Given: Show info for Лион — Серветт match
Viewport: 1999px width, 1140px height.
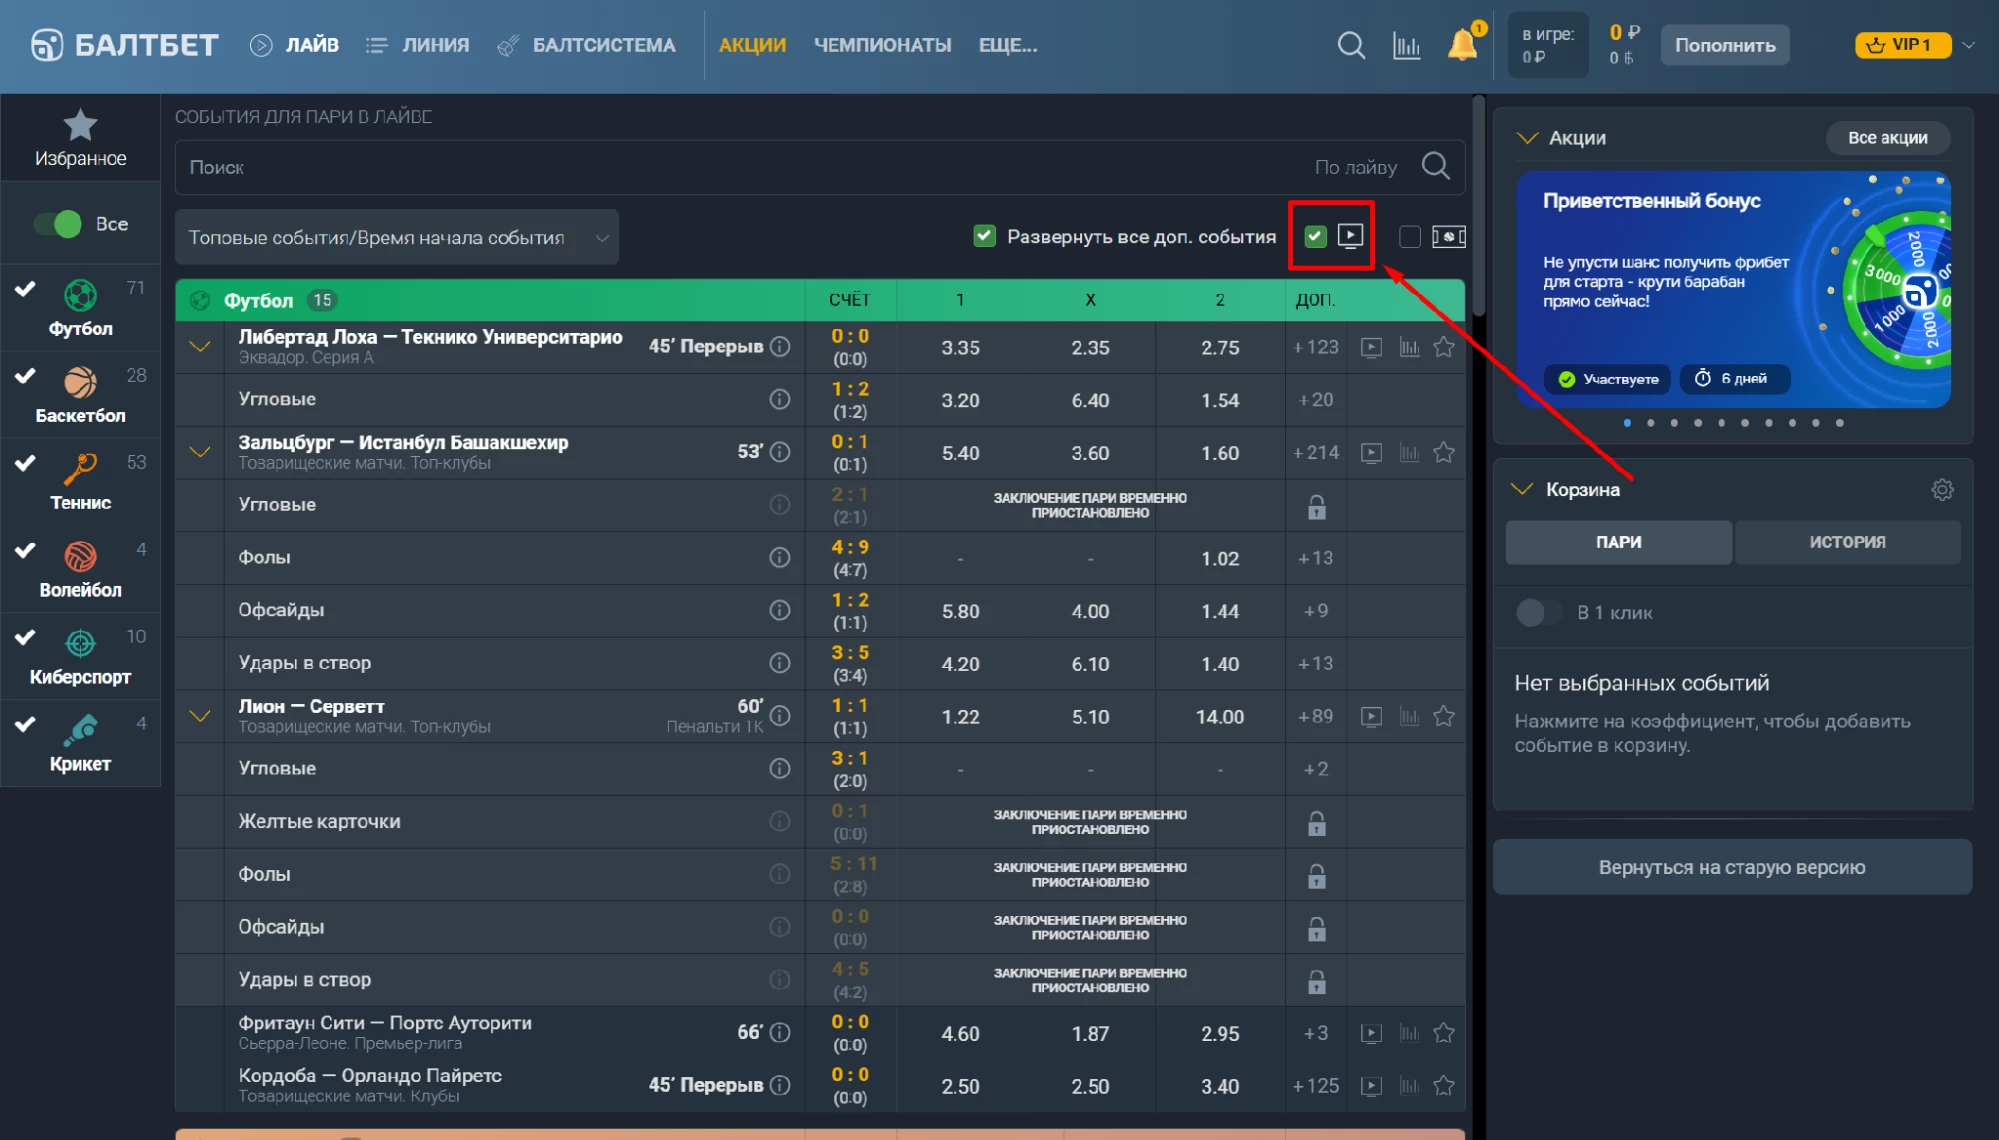Looking at the screenshot, I should coord(780,716).
